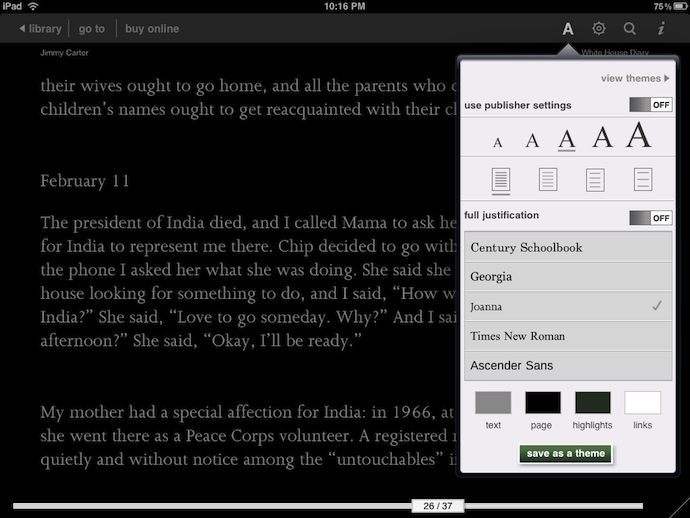The width and height of the screenshot is (690, 518).
Task: Click the February 11 heading
Action: 85,181
